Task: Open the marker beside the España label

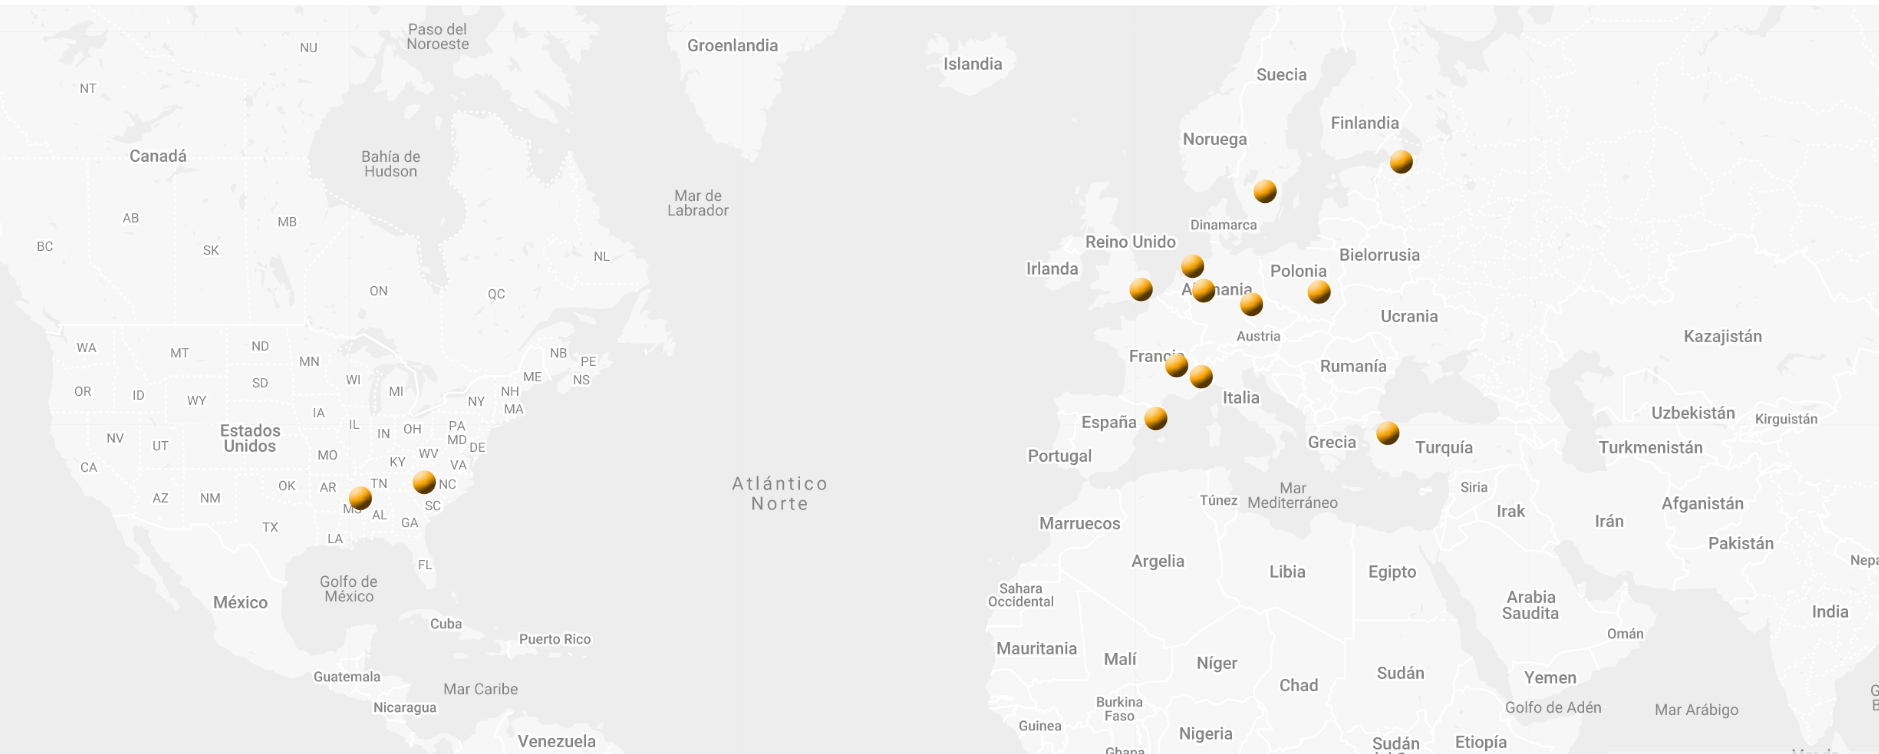Action: tap(1155, 418)
